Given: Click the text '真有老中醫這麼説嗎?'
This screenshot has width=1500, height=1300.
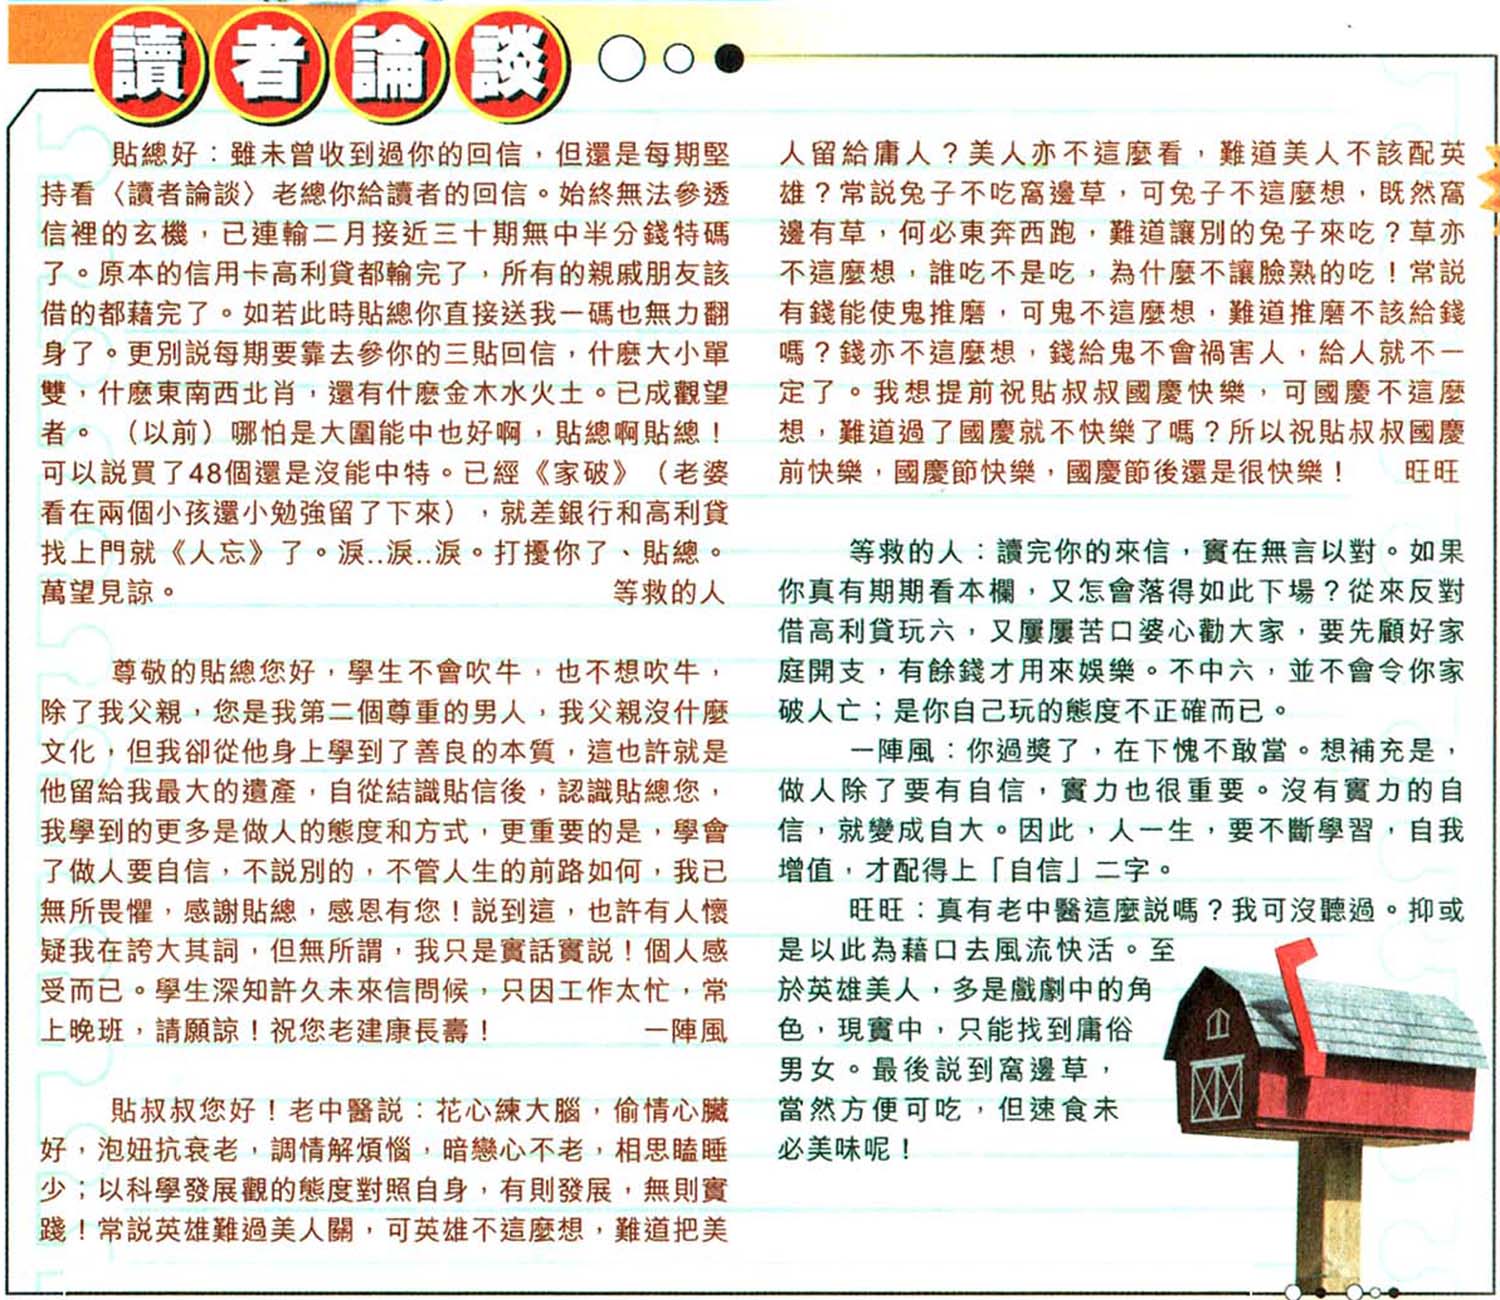Looking at the screenshot, I should coord(1078,911).
